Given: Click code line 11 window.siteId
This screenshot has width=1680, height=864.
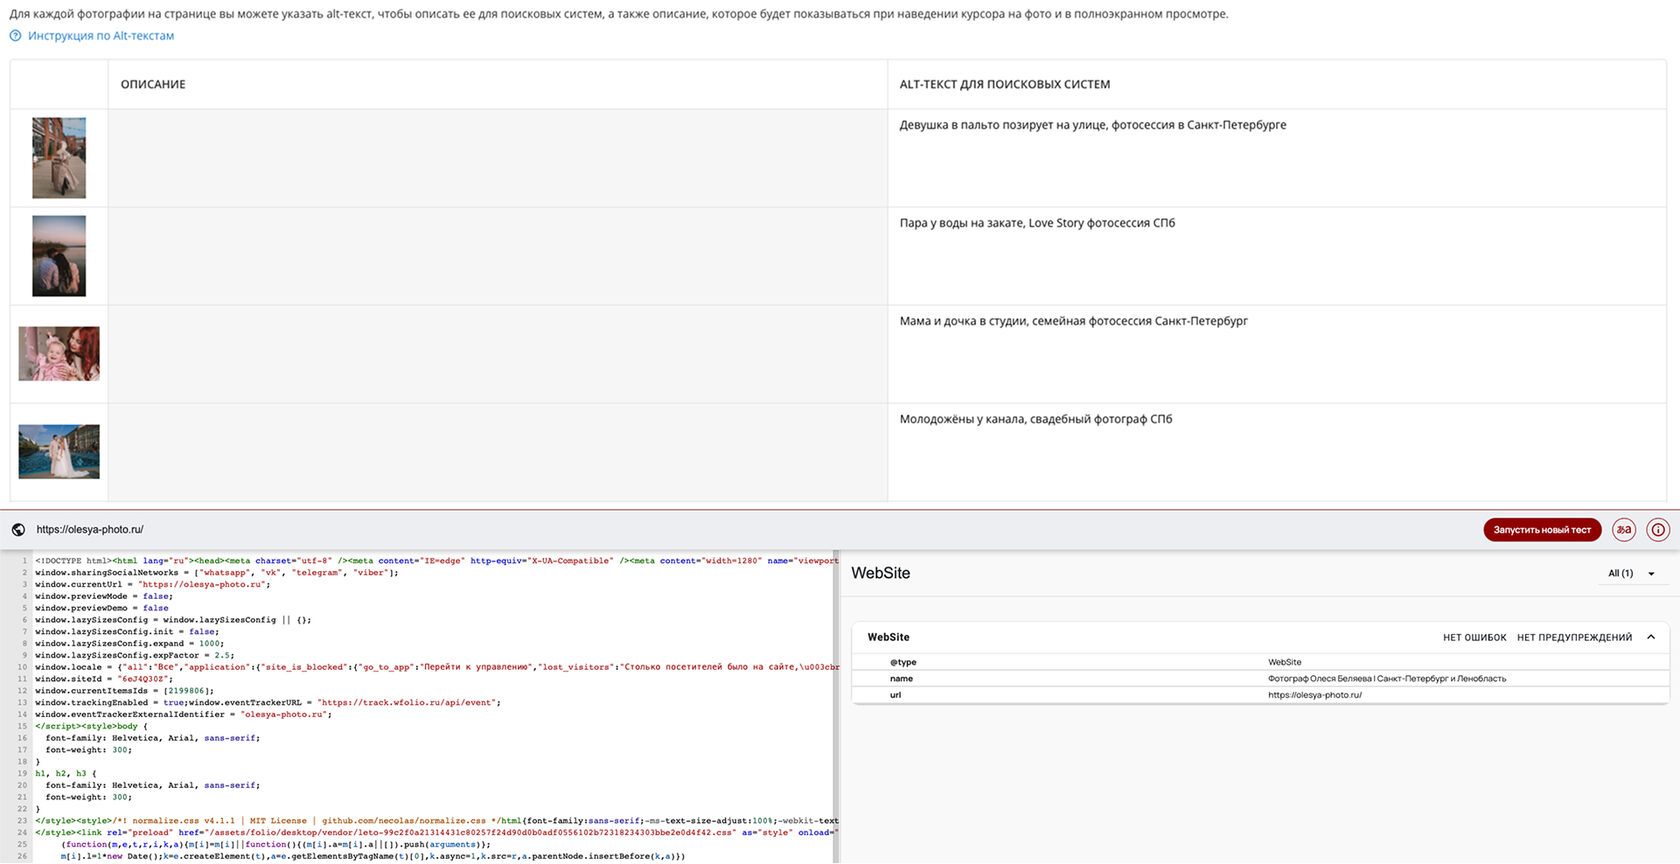Looking at the screenshot, I should tap(104, 679).
